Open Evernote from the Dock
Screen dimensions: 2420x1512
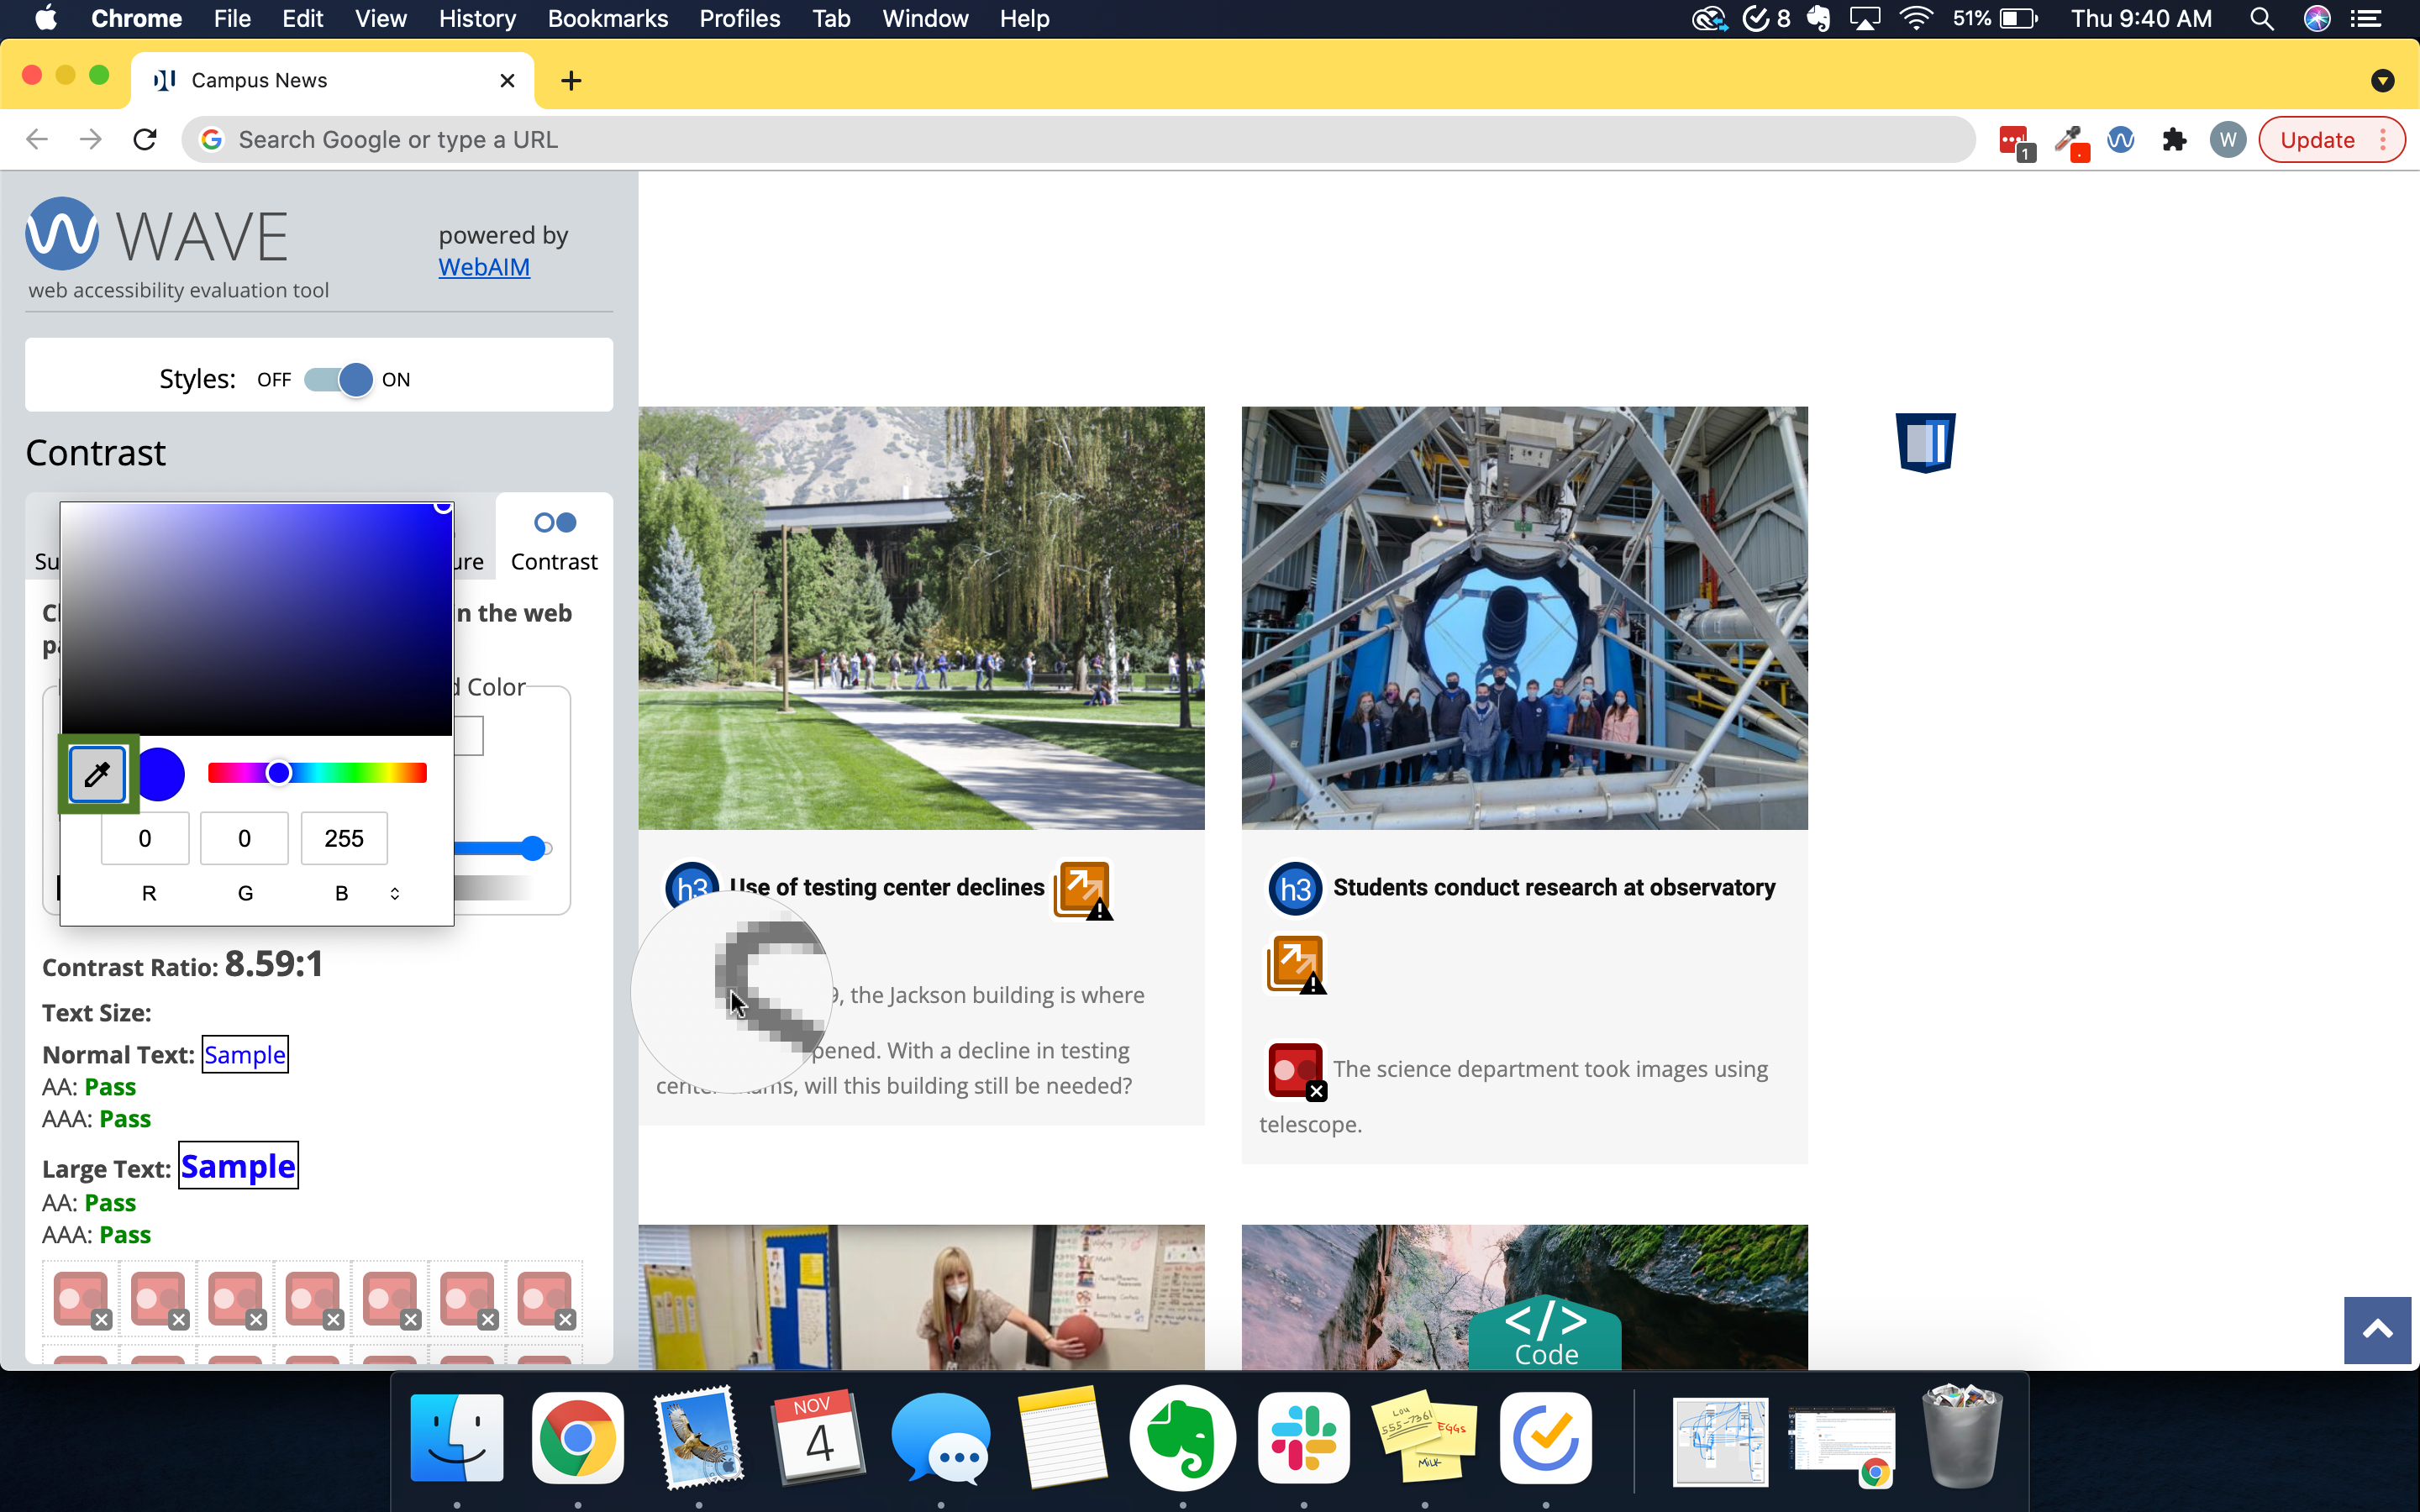1182,1438
